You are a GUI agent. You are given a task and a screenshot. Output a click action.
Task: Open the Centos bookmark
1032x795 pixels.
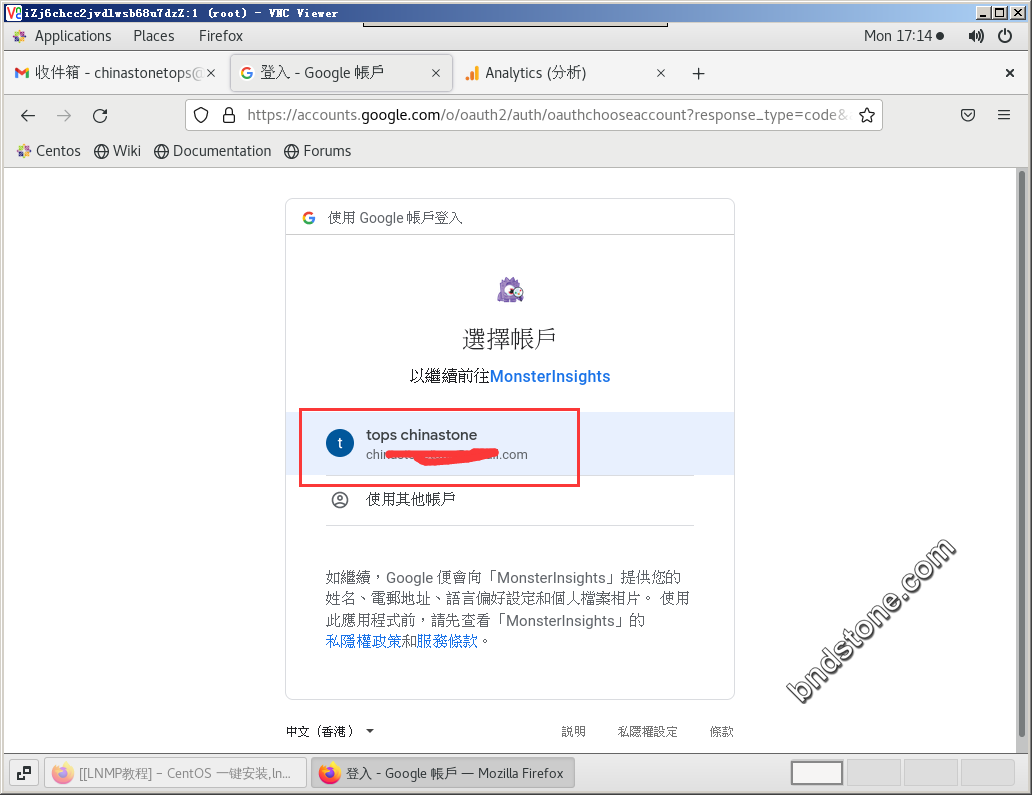point(49,151)
